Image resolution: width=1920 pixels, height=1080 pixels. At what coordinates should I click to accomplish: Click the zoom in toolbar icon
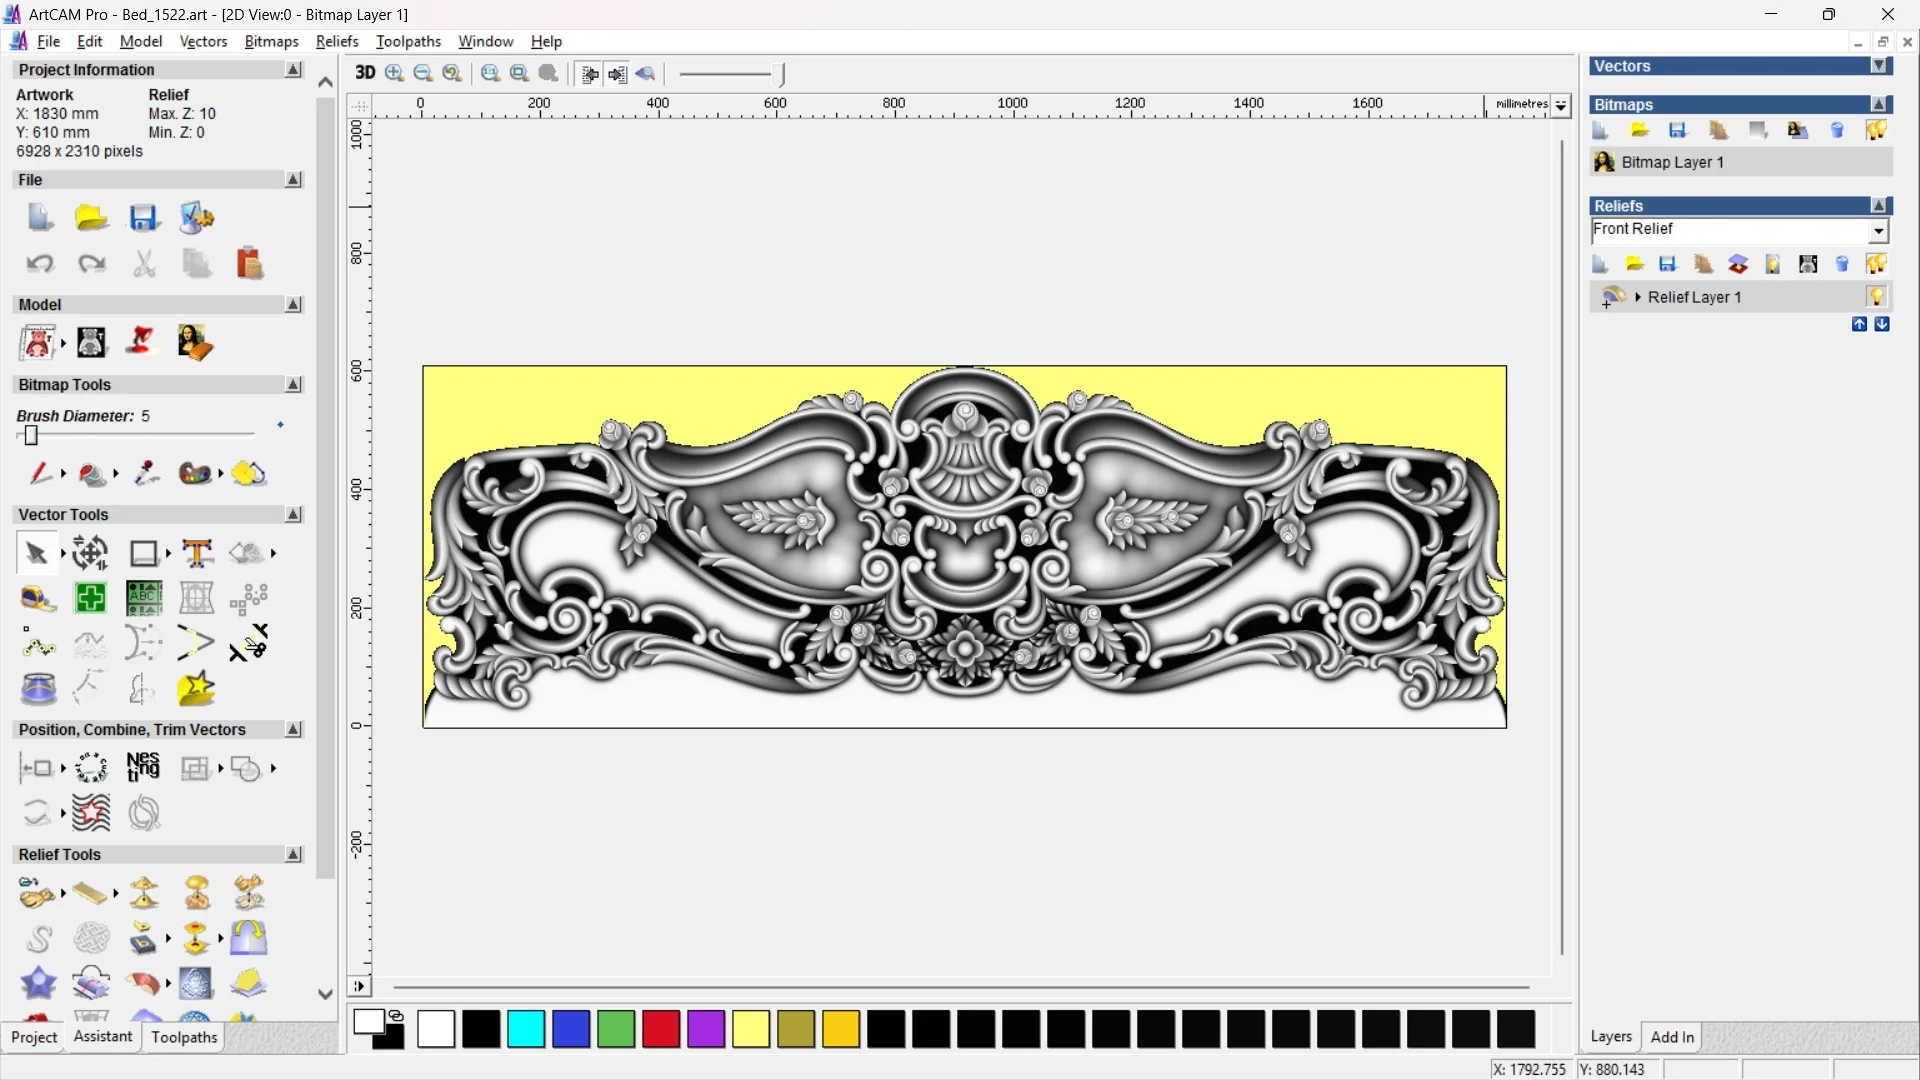[x=394, y=73]
